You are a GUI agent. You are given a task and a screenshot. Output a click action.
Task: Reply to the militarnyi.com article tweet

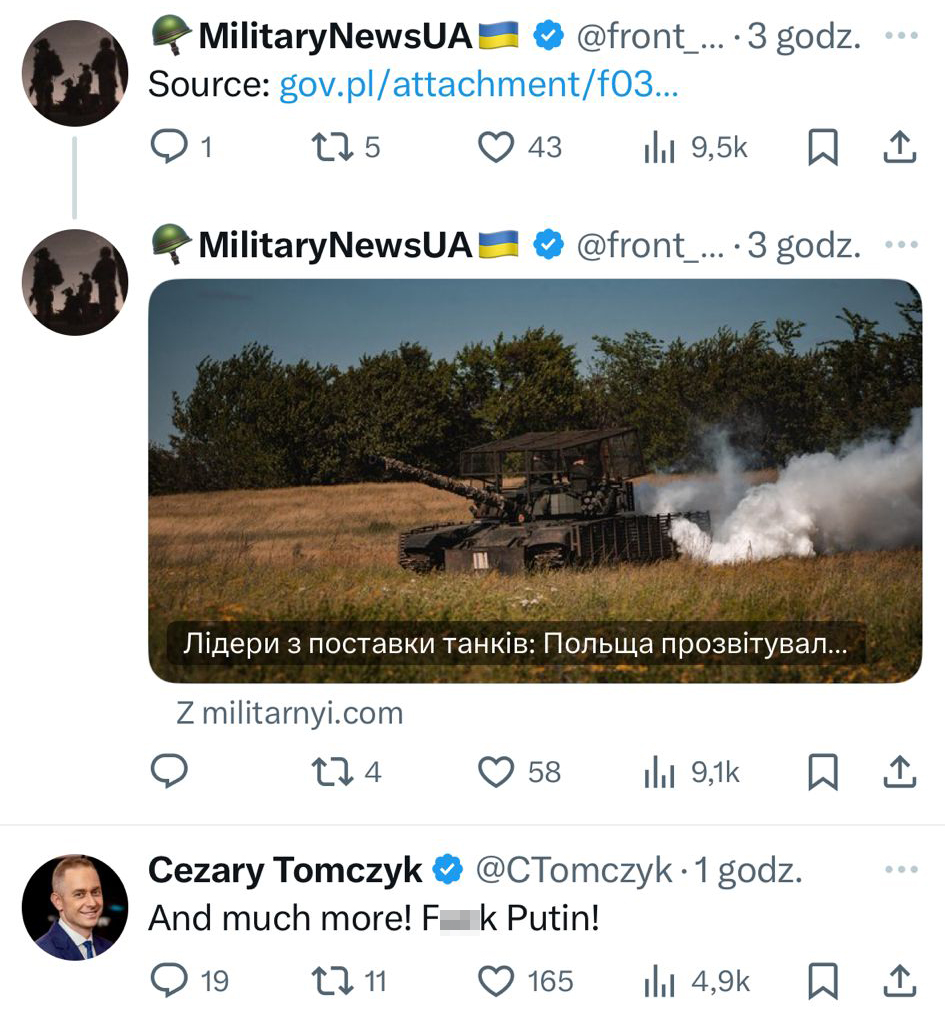pyautogui.click(x=169, y=772)
